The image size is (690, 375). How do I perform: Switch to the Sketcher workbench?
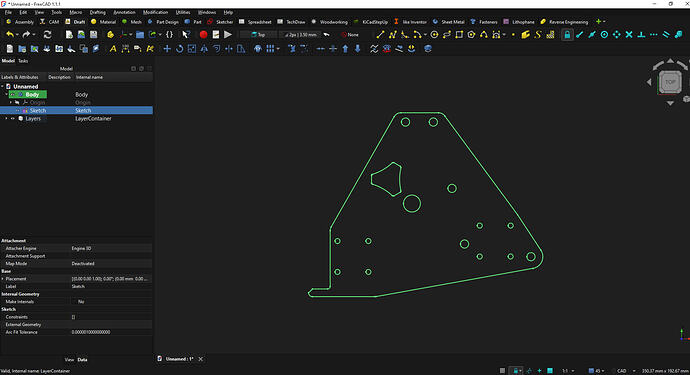220,22
